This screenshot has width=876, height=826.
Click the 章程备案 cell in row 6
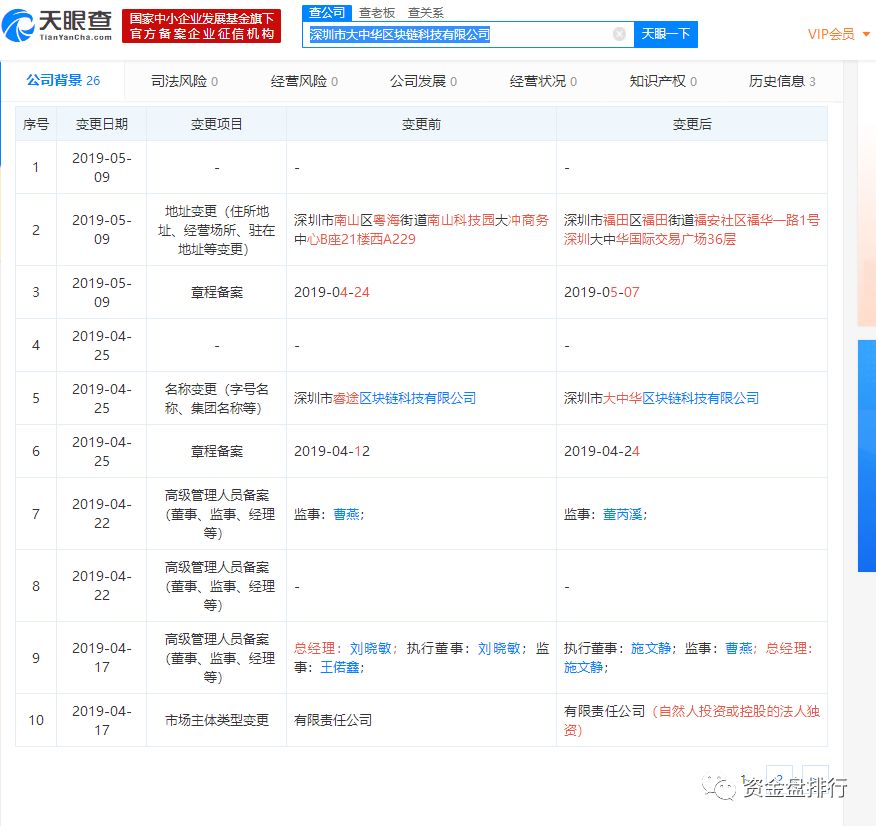217,451
